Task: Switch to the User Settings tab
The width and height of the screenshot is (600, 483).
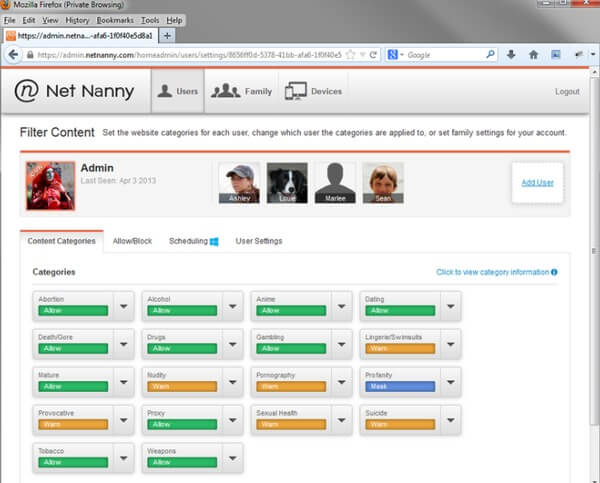Action: (259, 241)
